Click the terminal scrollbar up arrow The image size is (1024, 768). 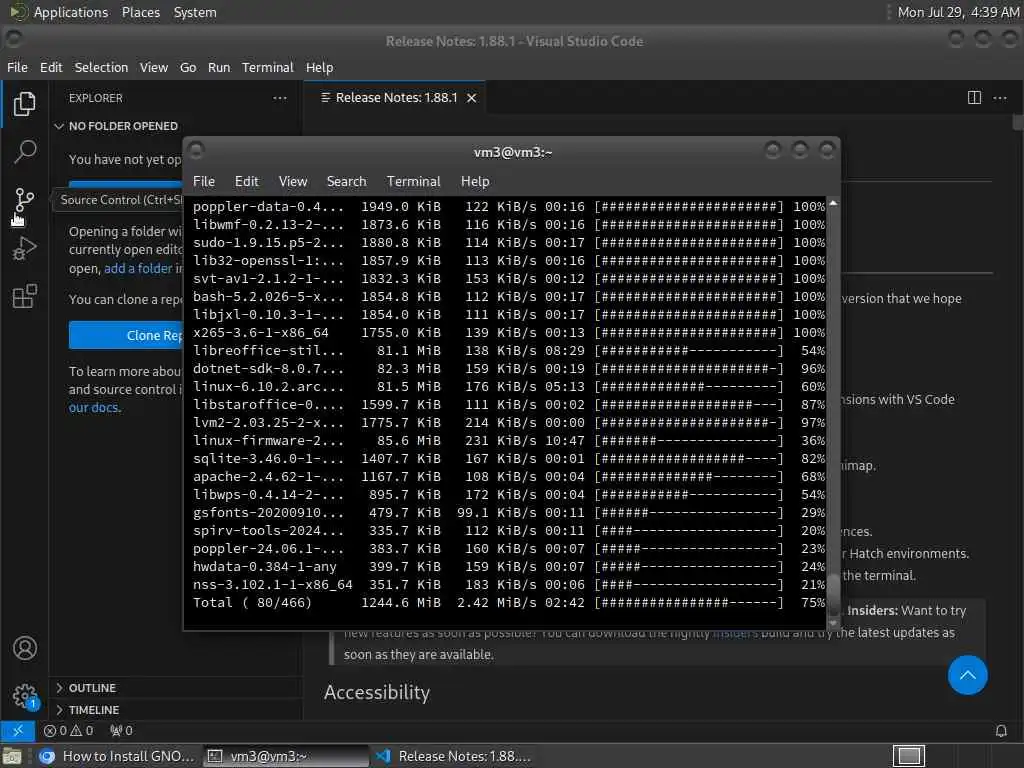click(x=833, y=203)
